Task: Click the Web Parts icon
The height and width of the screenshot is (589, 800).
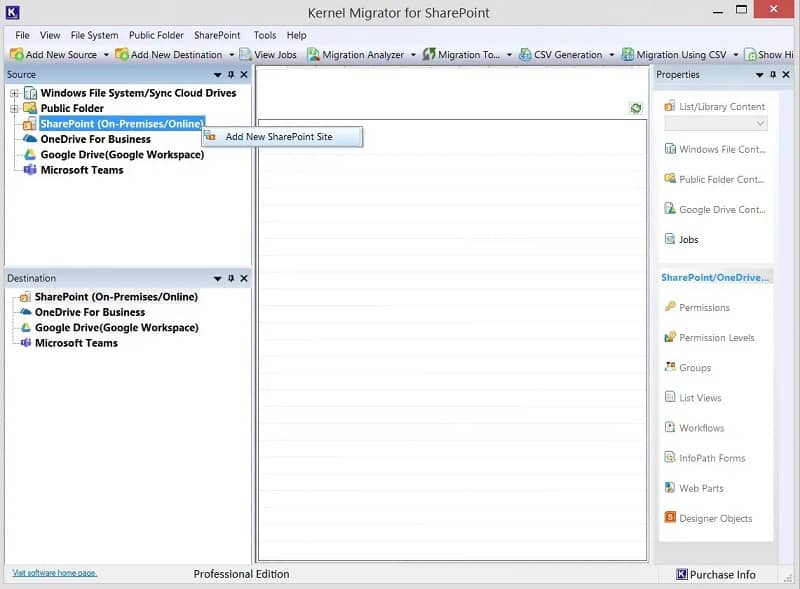Action: click(x=670, y=487)
